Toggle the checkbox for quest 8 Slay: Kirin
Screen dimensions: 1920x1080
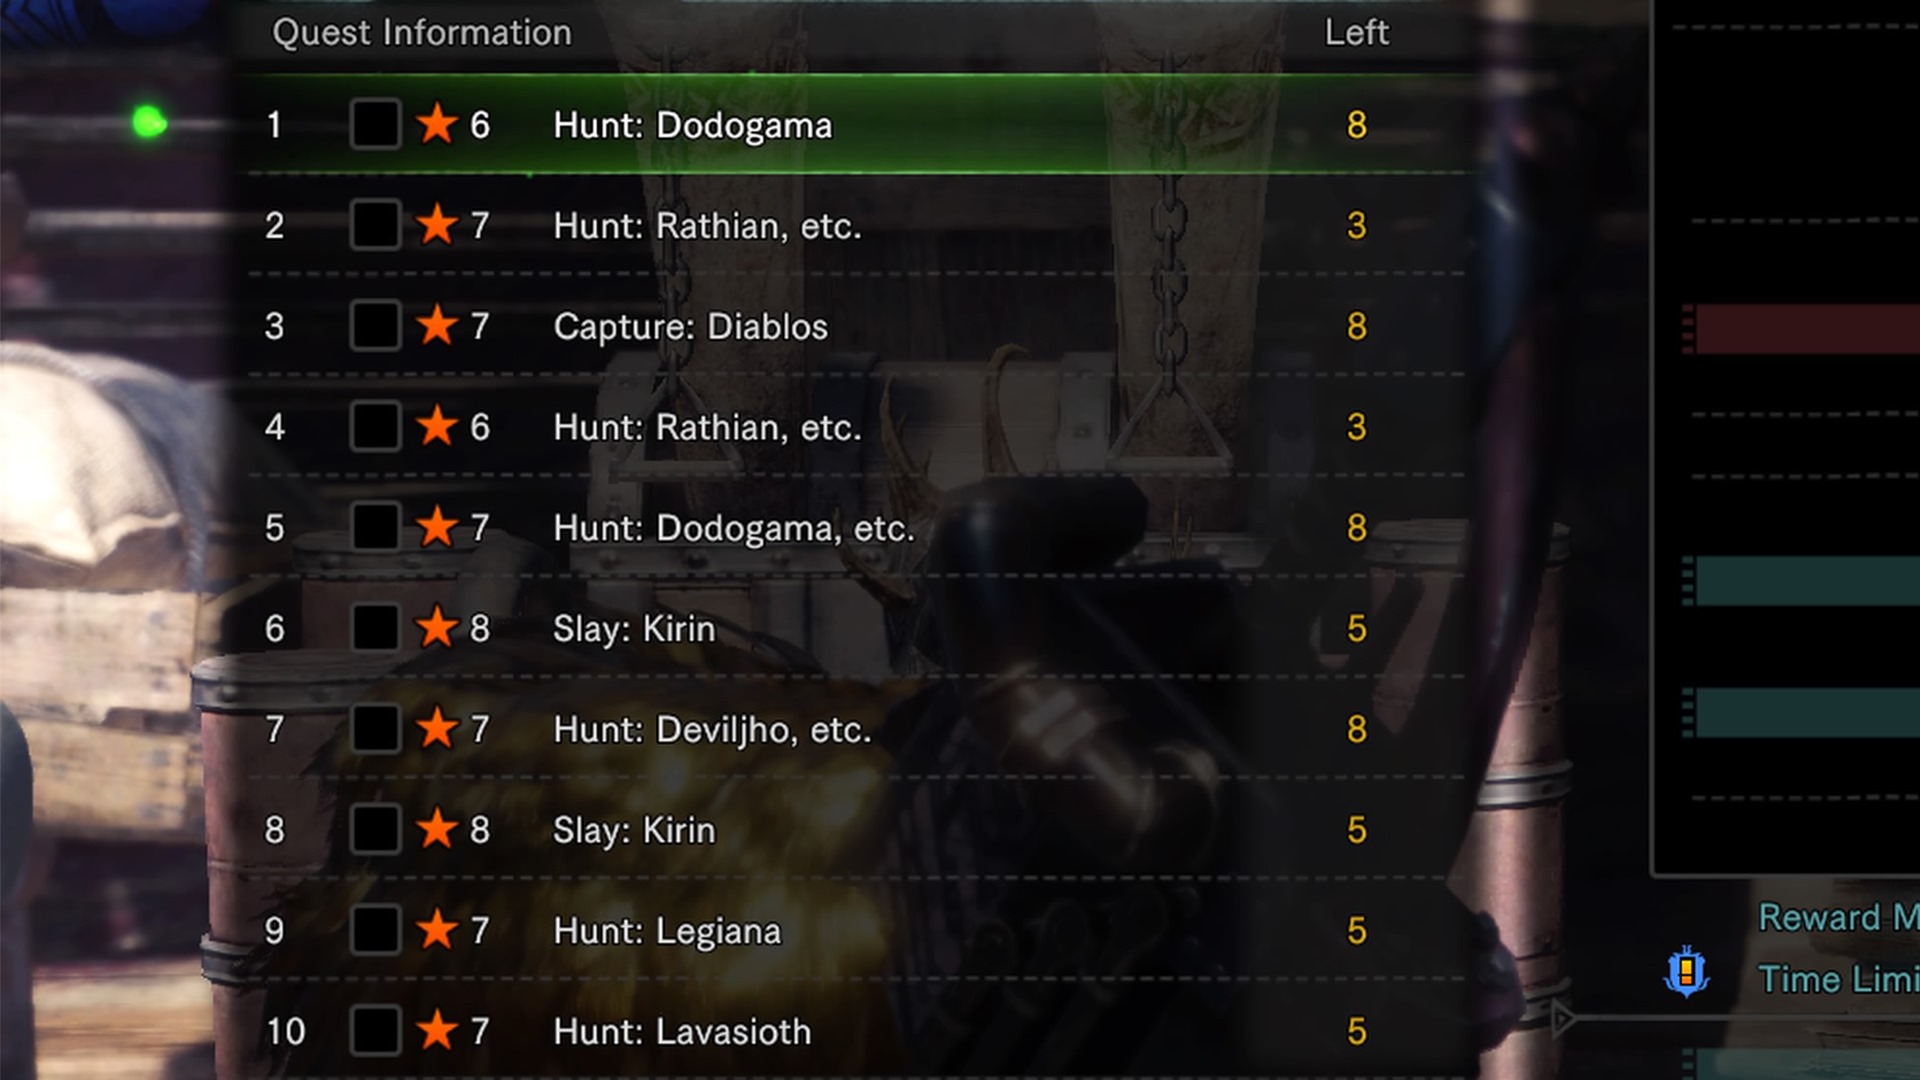pyautogui.click(x=376, y=829)
